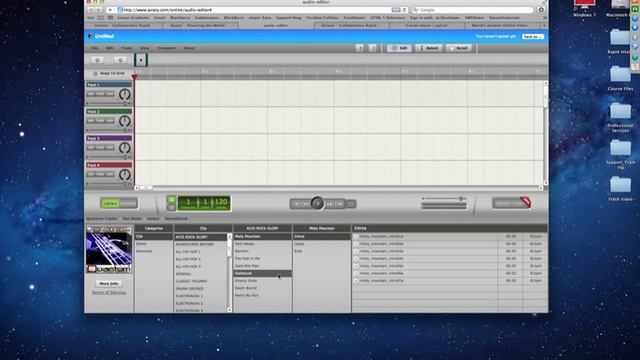640x360 pixels.
Task: Open the Fitch Video desktop folder
Action: [x=620, y=189]
